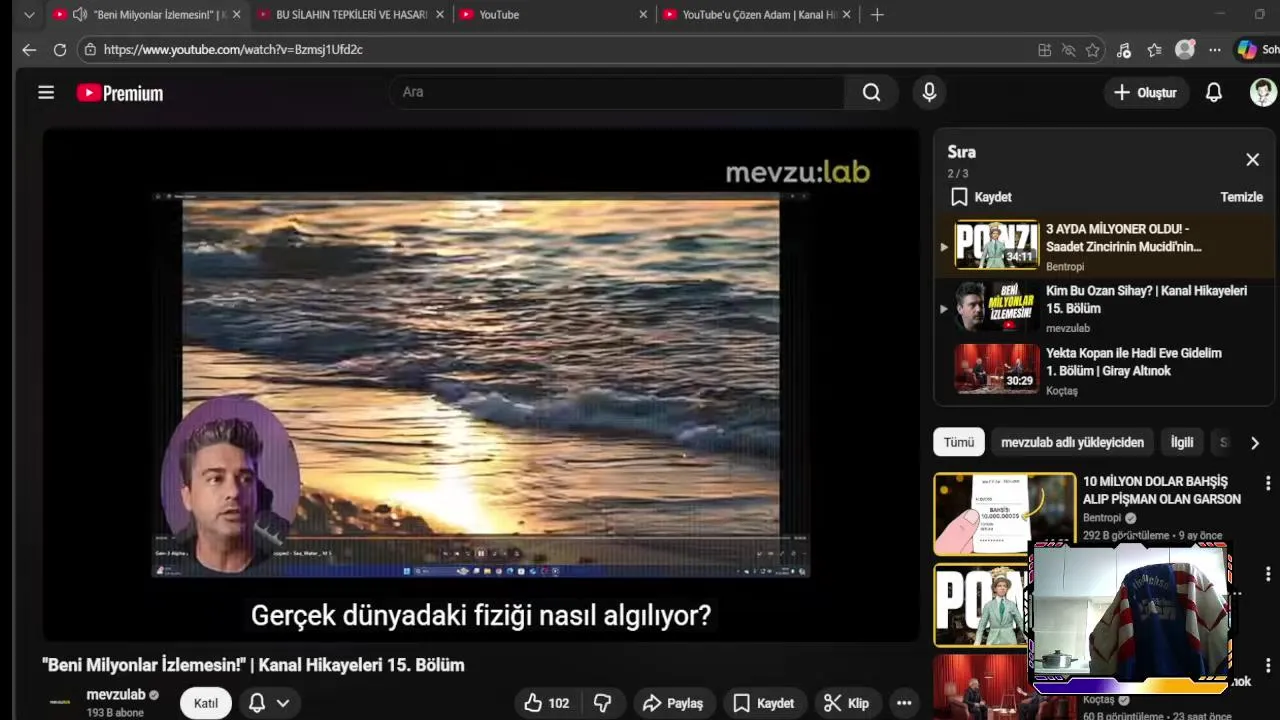Open the mevzulab channel avatar
This screenshot has width=1280, height=720.
click(61, 702)
